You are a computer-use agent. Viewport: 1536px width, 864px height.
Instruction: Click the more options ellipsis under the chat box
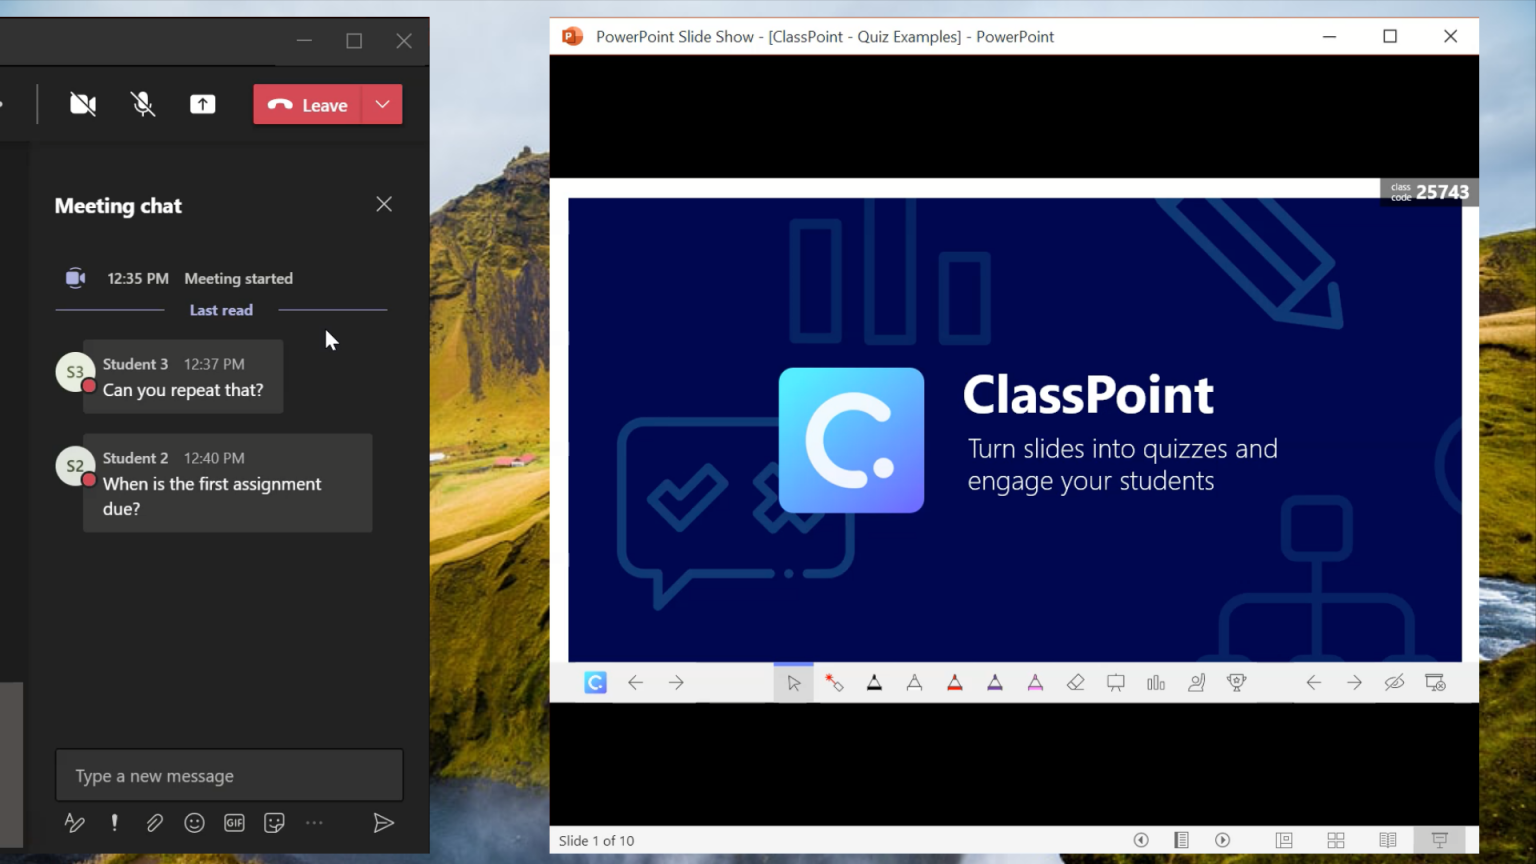click(x=314, y=822)
